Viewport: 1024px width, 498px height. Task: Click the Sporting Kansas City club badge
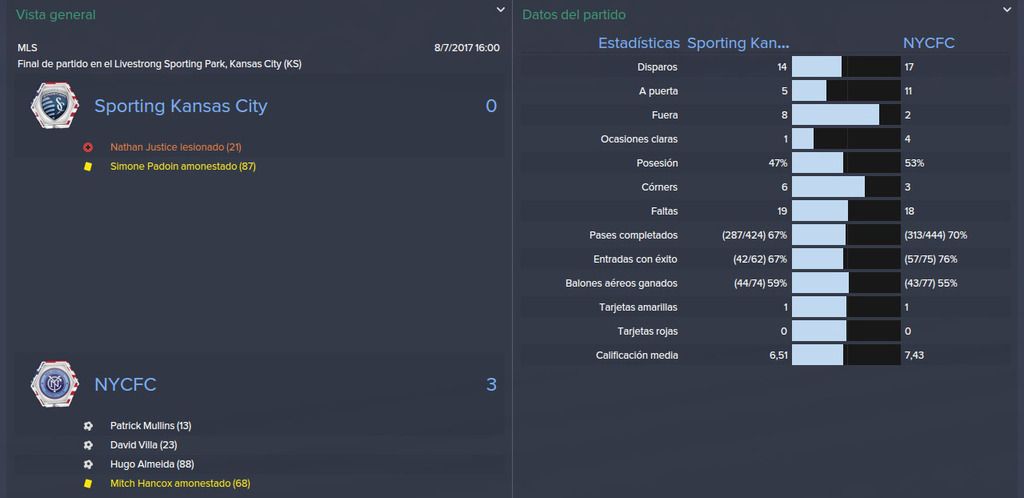pyautogui.click(x=55, y=105)
